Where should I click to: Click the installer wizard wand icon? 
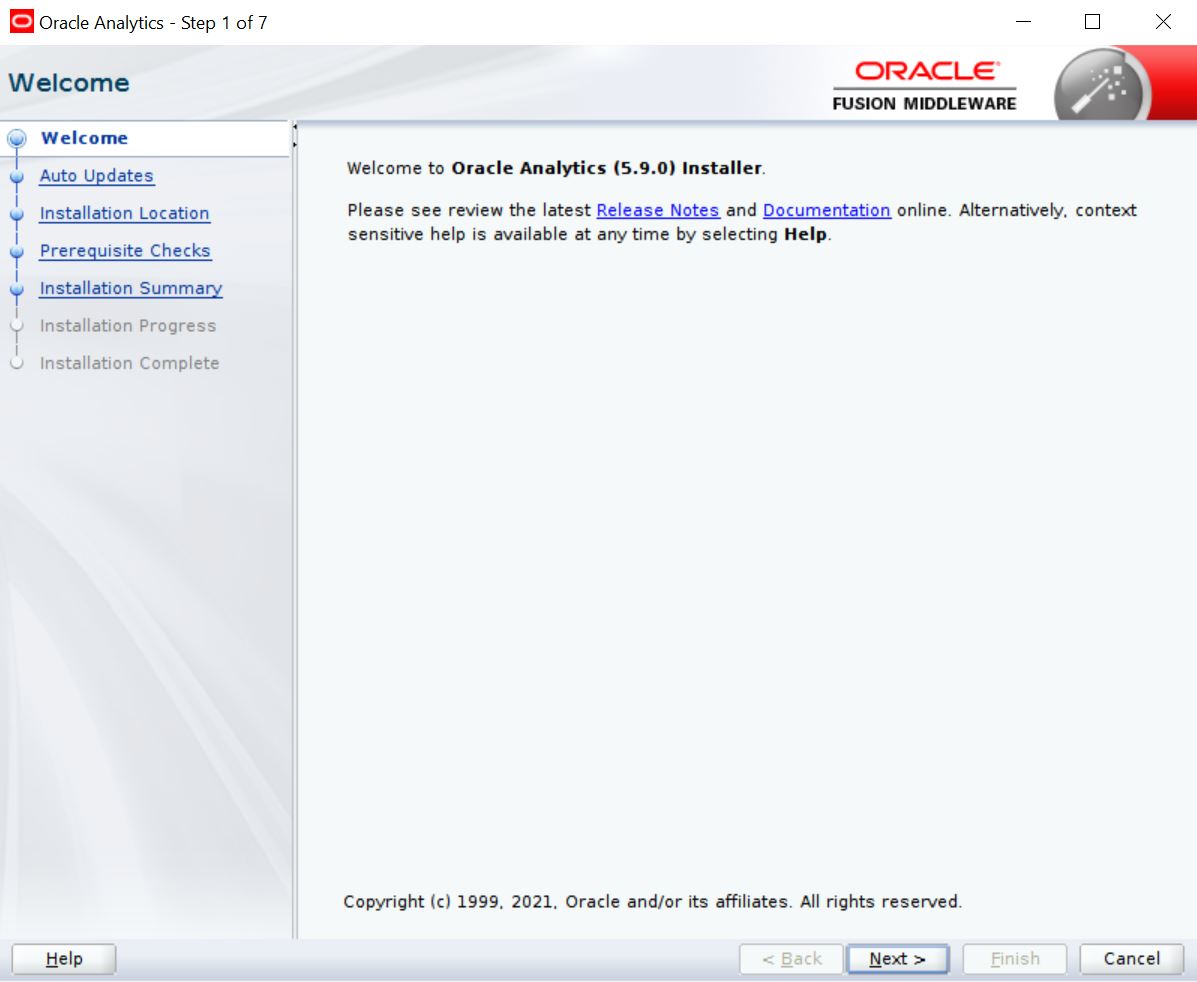click(x=1102, y=87)
